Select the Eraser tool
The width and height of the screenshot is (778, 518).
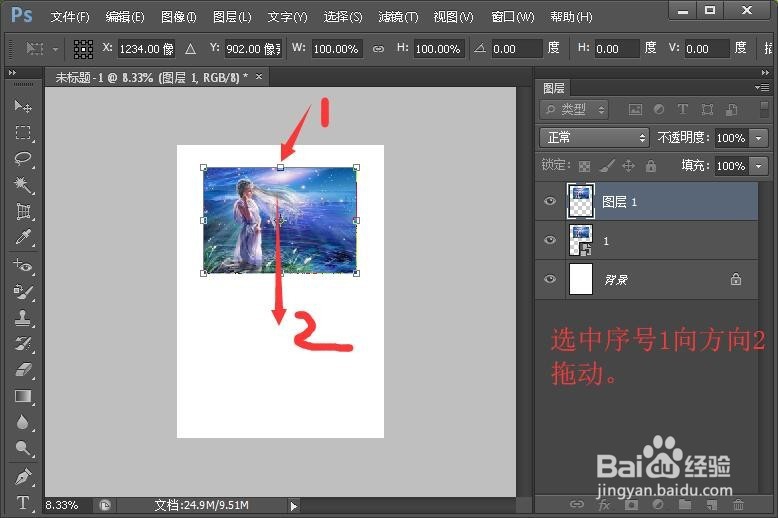pos(22,370)
